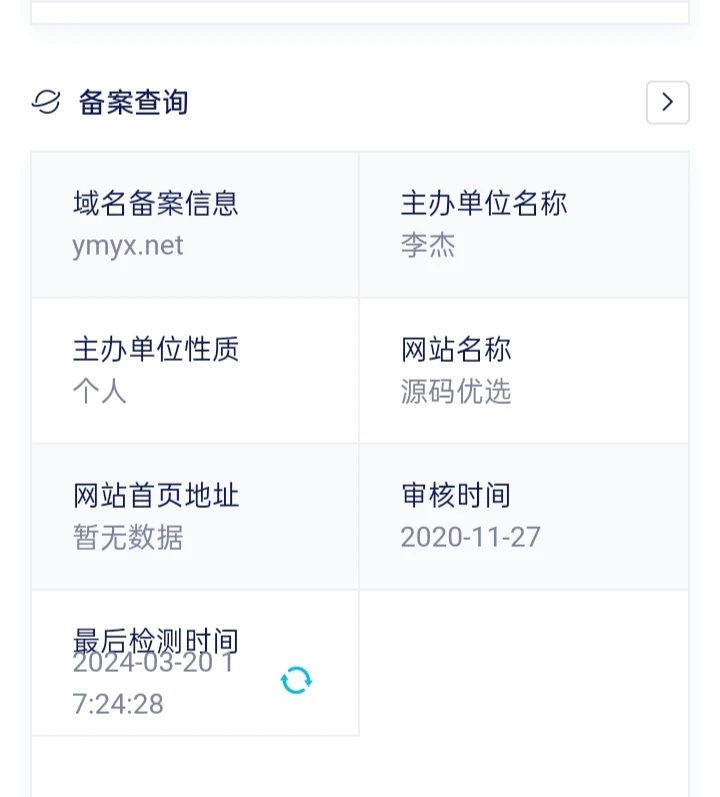Refresh the 最后检测时间 detection time
This screenshot has width=720, height=797.
coord(296,681)
